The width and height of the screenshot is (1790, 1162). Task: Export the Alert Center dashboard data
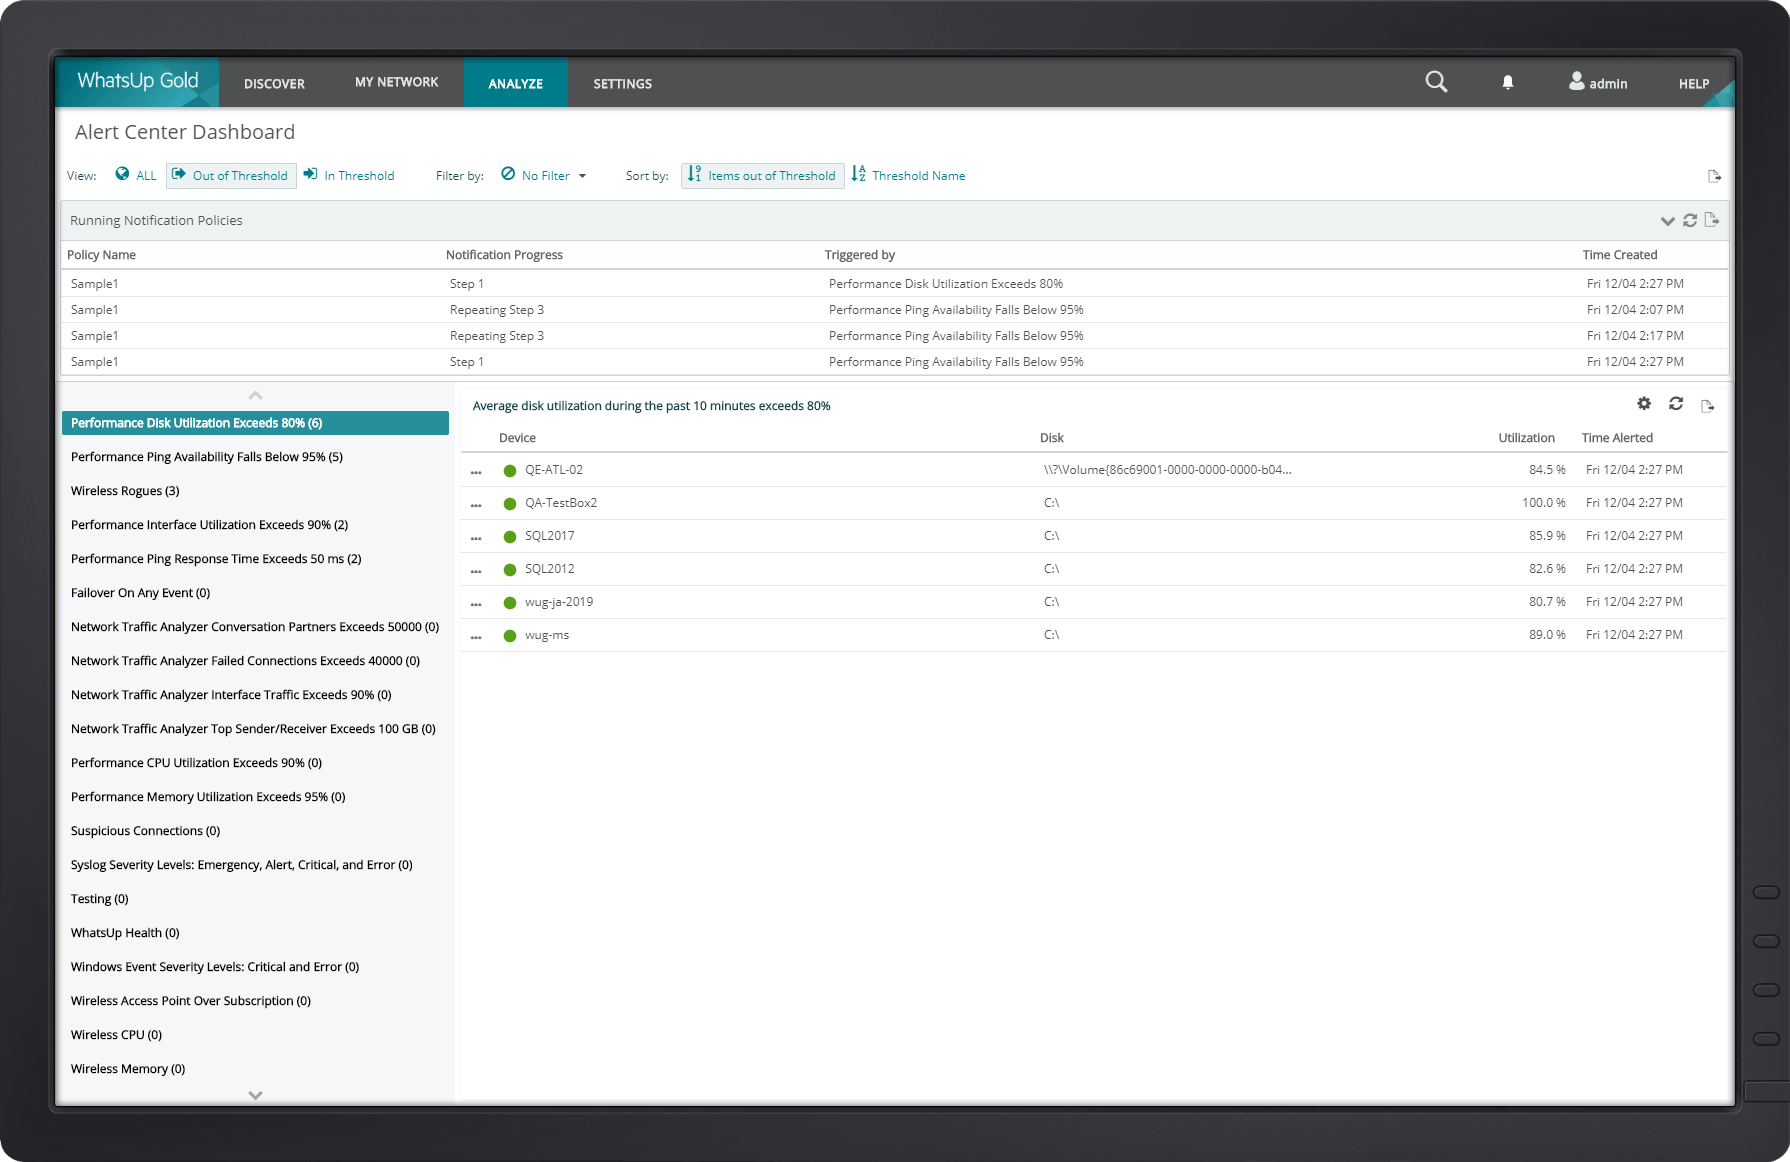coord(1714,175)
